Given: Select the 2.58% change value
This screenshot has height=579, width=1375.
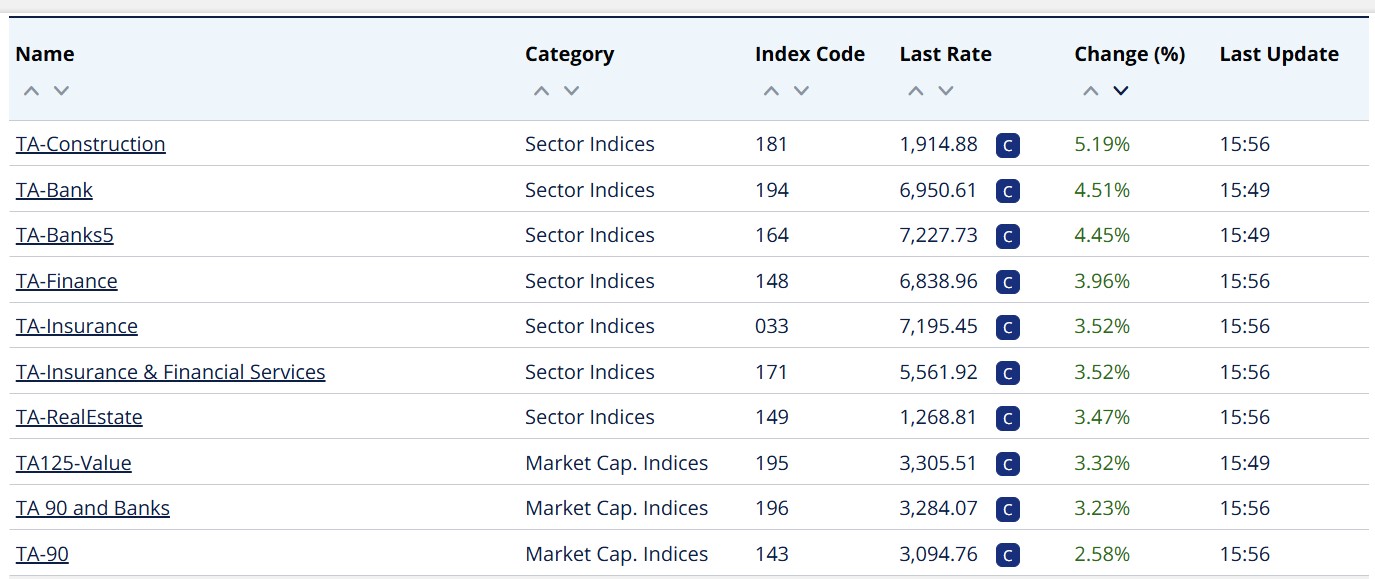Looking at the screenshot, I should tap(1102, 554).
